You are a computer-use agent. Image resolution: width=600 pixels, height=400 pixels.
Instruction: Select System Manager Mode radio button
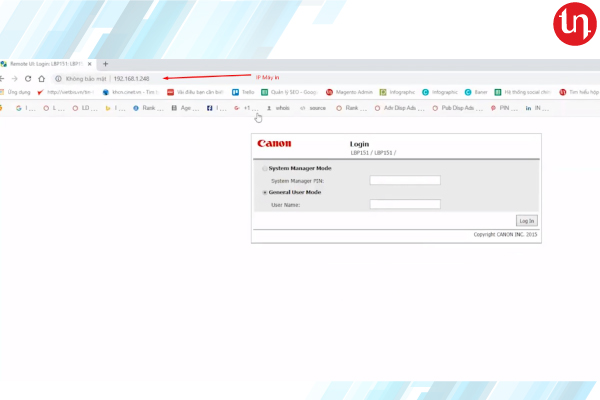(x=264, y=168)
